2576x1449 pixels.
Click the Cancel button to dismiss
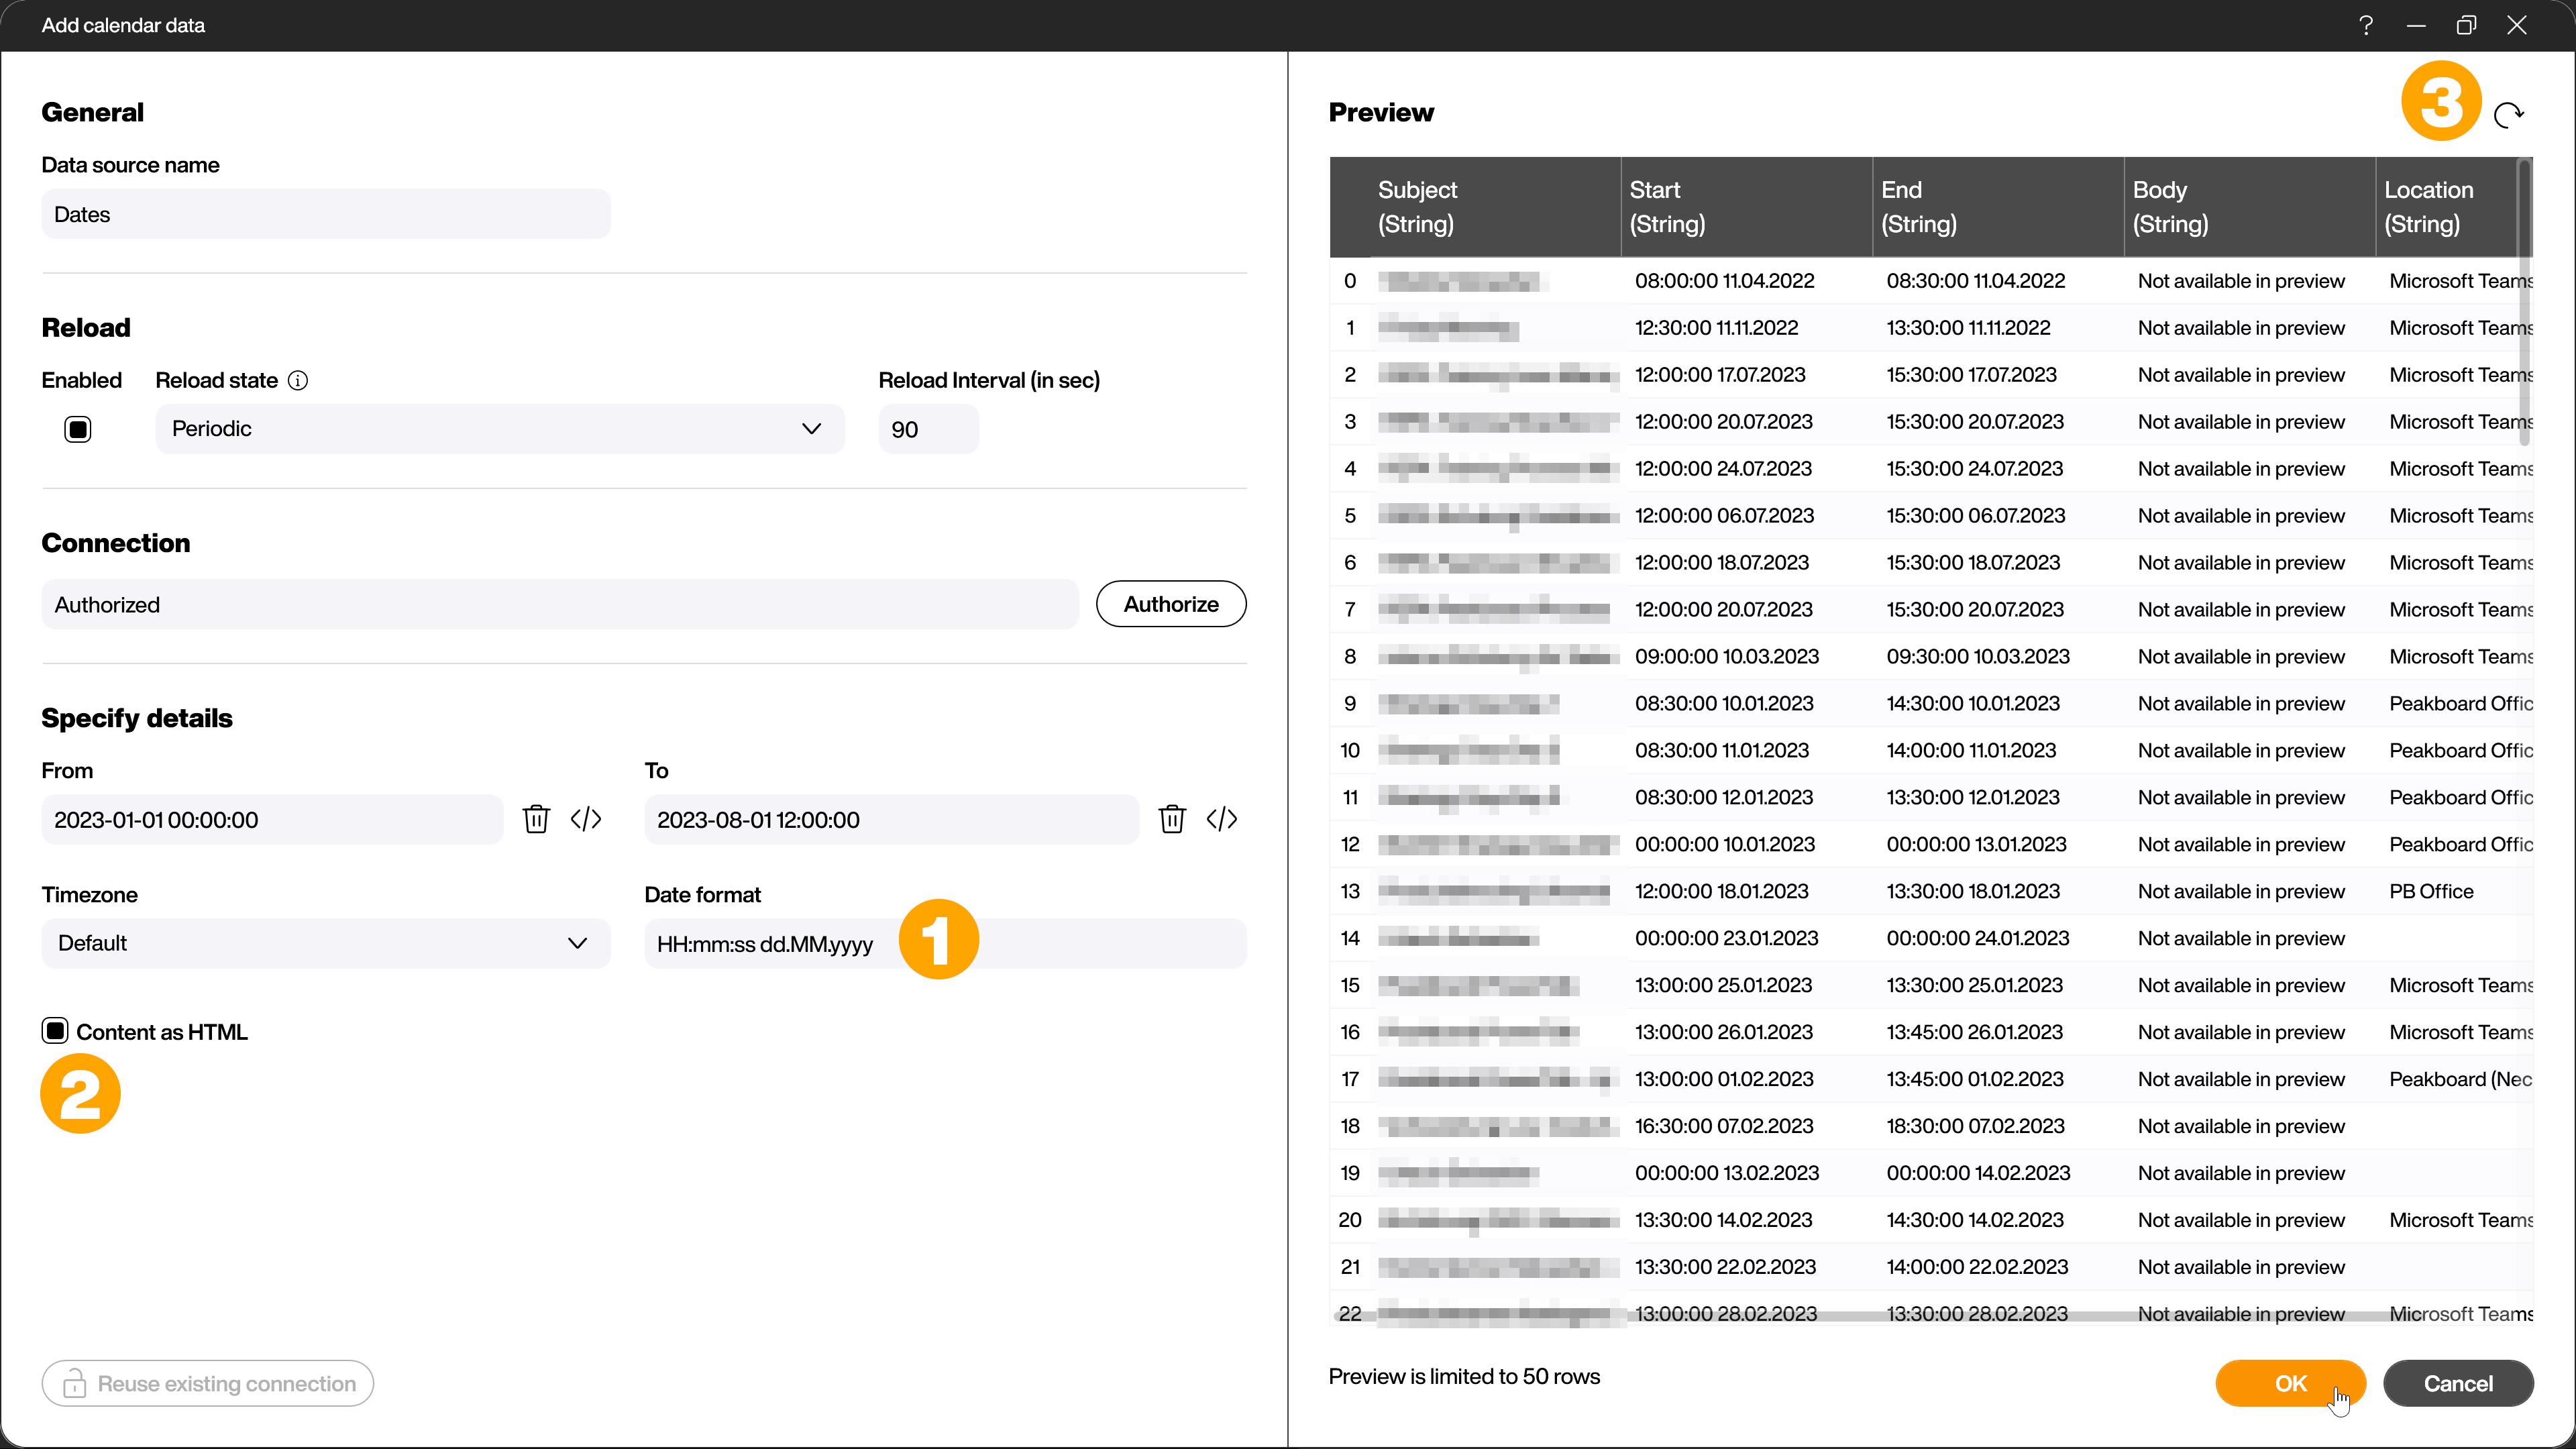(x=2457, y=1383)
